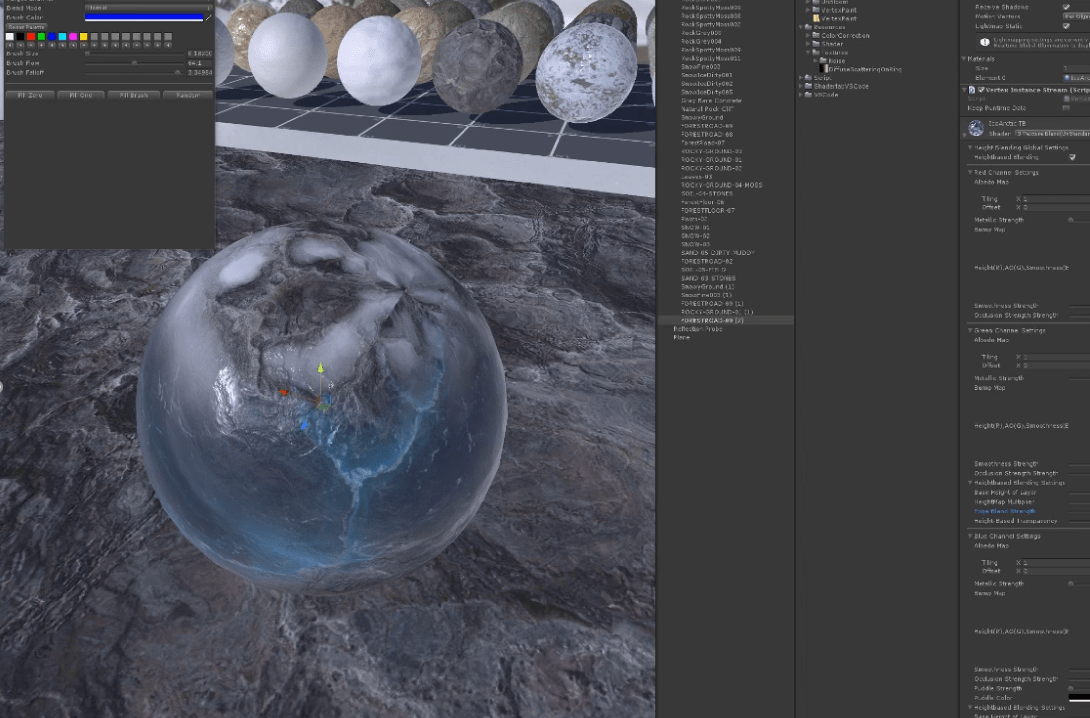Click the ShaderlabVSCode folder icon
Image resolution: width=1090 pixels, height=718 pixels.
click(808, 86)
